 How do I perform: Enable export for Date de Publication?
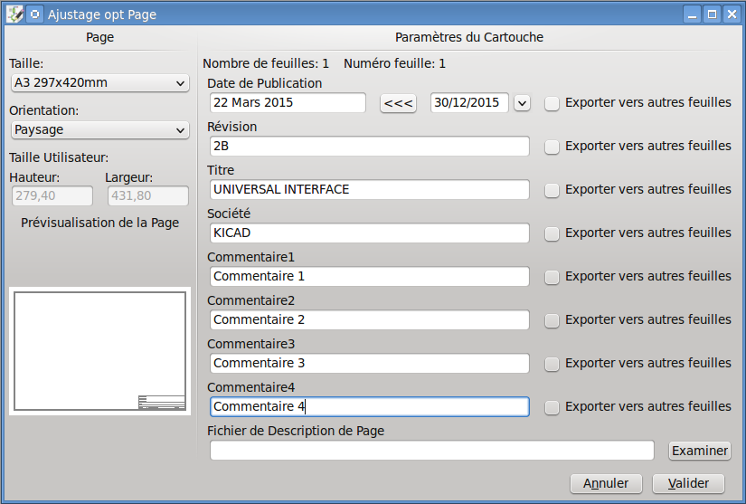(552, 103)
